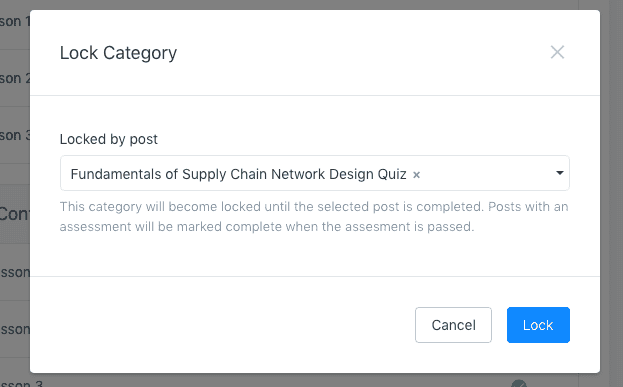This screenshot has height=387, width=623.
Task: Click the gray help text about assessments
Action: 314,217
